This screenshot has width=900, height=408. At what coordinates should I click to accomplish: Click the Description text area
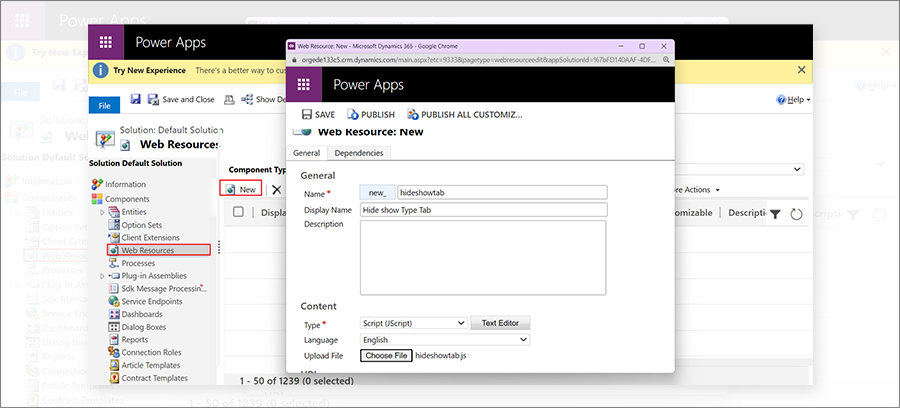(x=483, y=258)
